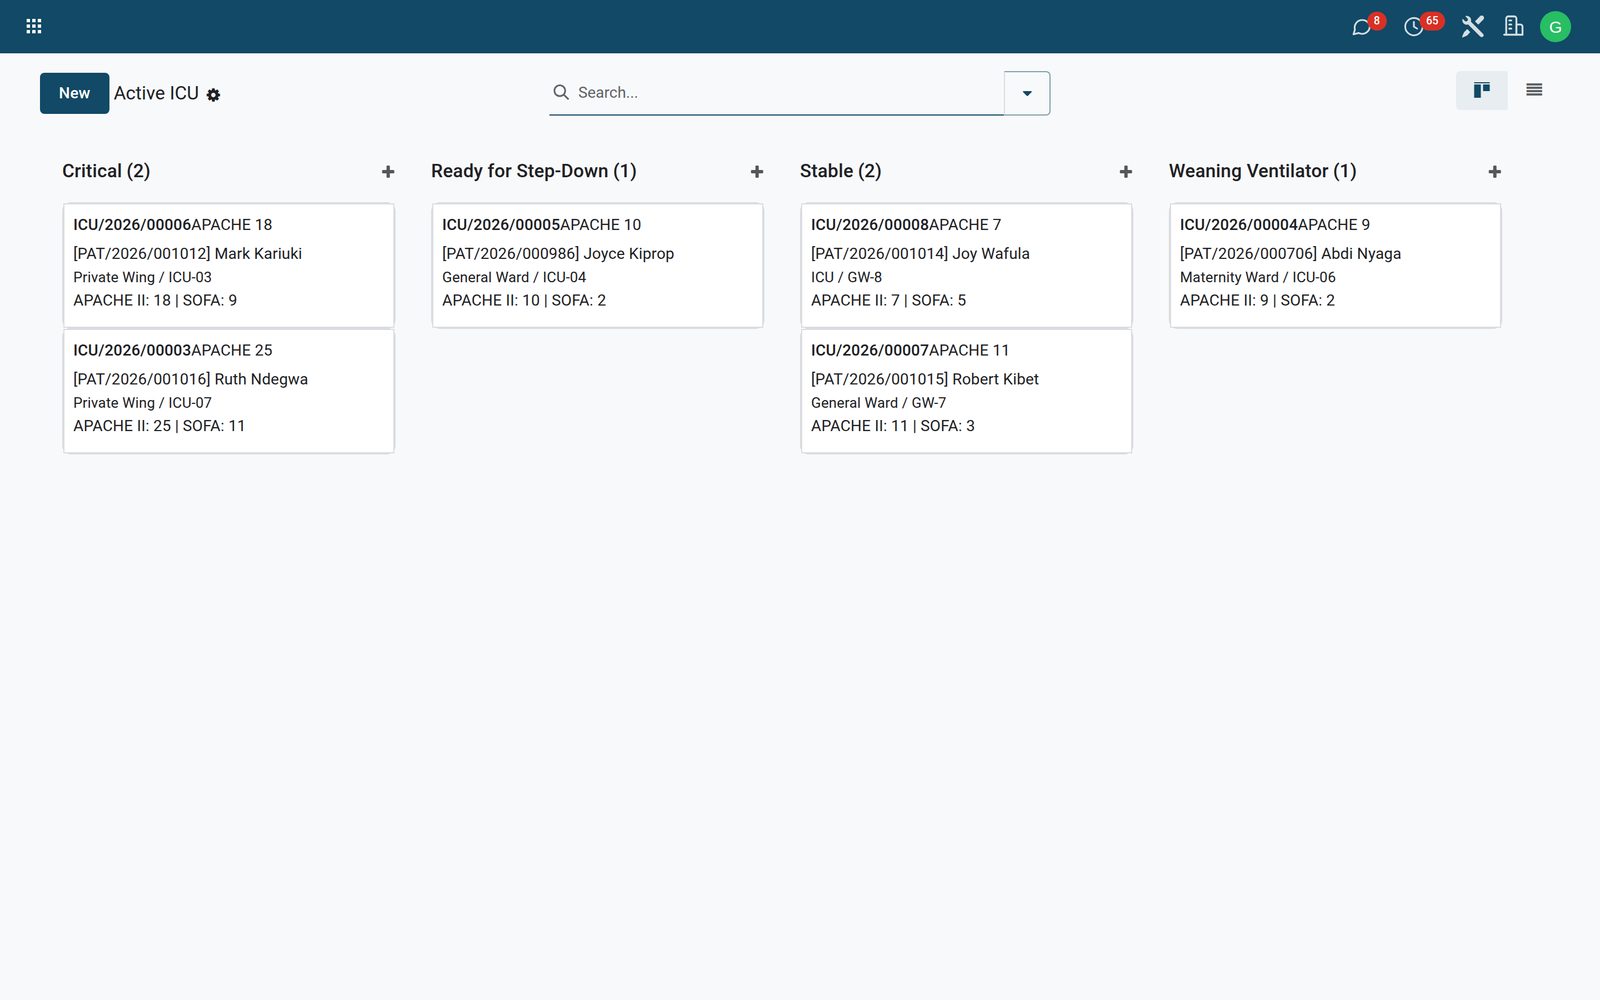Open Ruth Ndegwa's ICU card
This screenshot has width=1600, height=1000.
point(228,391)
